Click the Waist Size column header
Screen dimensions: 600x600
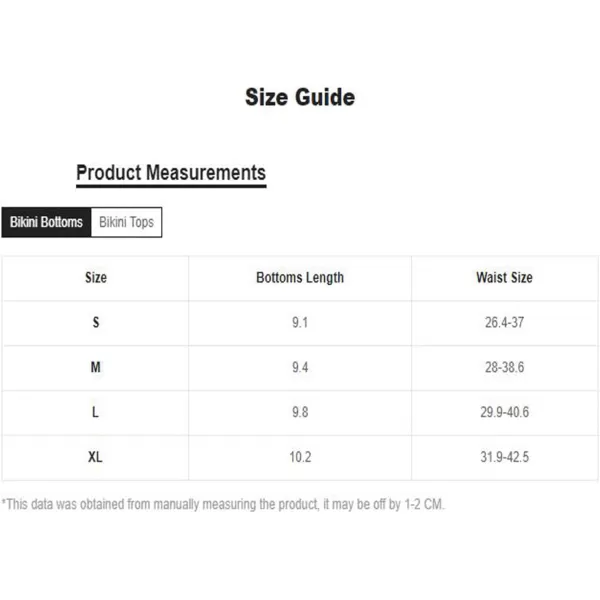coord(504,277)
